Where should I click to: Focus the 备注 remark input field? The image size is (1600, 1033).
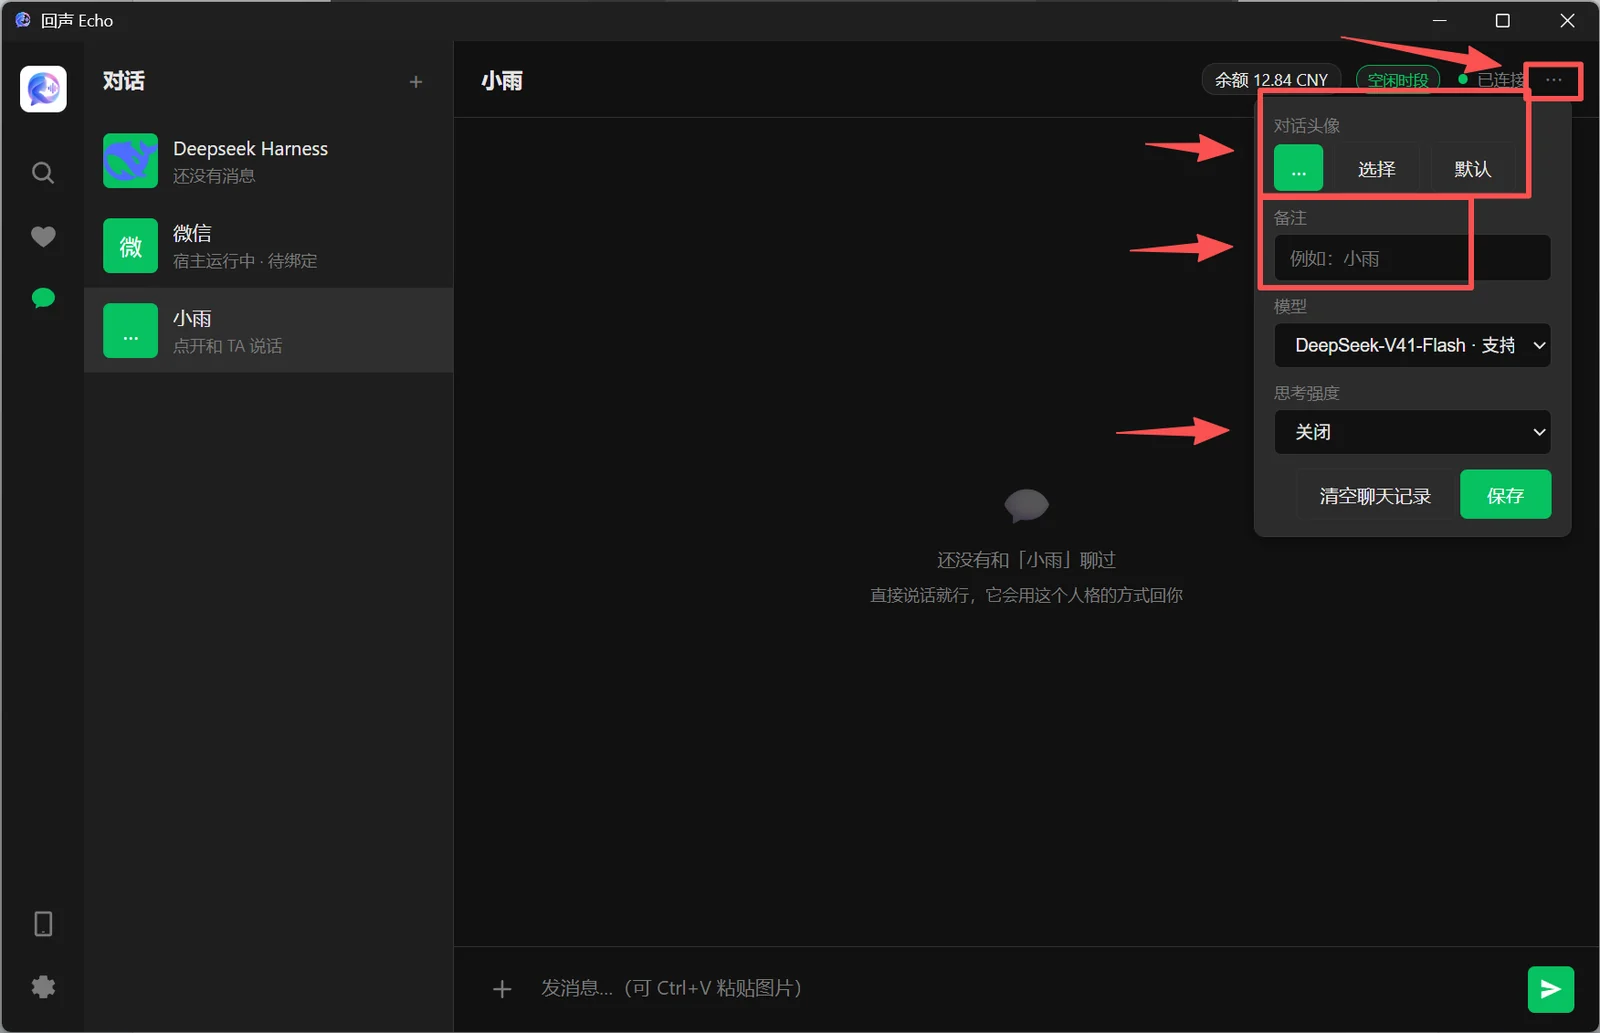(1412, 258)
